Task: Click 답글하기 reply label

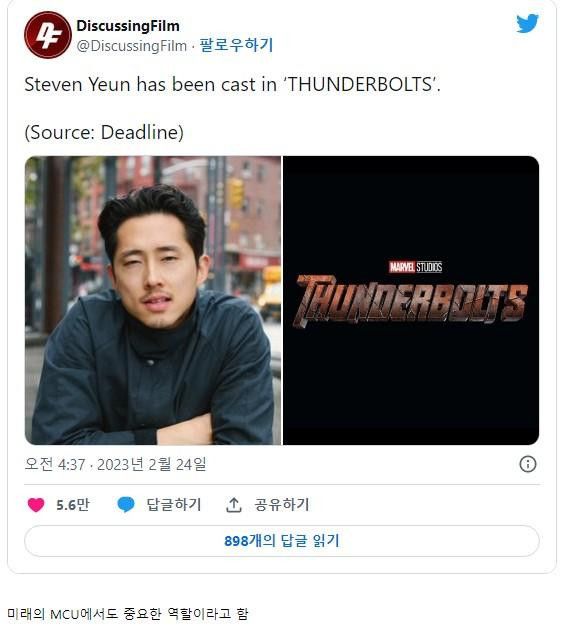Action: (173, 505)
